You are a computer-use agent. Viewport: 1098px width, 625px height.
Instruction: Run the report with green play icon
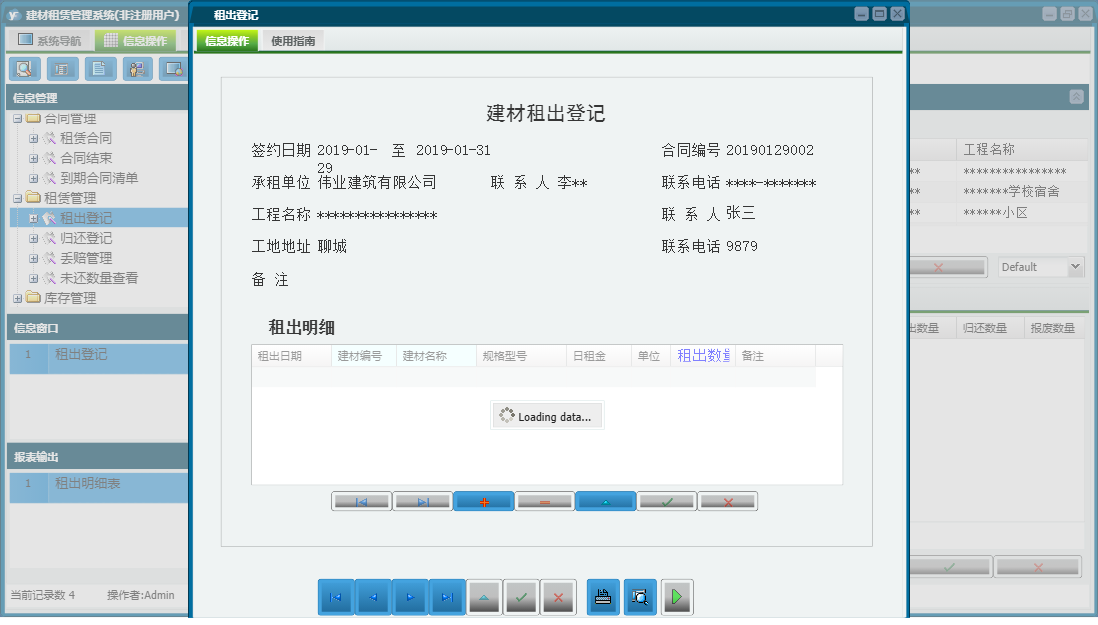(x=676, y=597)
